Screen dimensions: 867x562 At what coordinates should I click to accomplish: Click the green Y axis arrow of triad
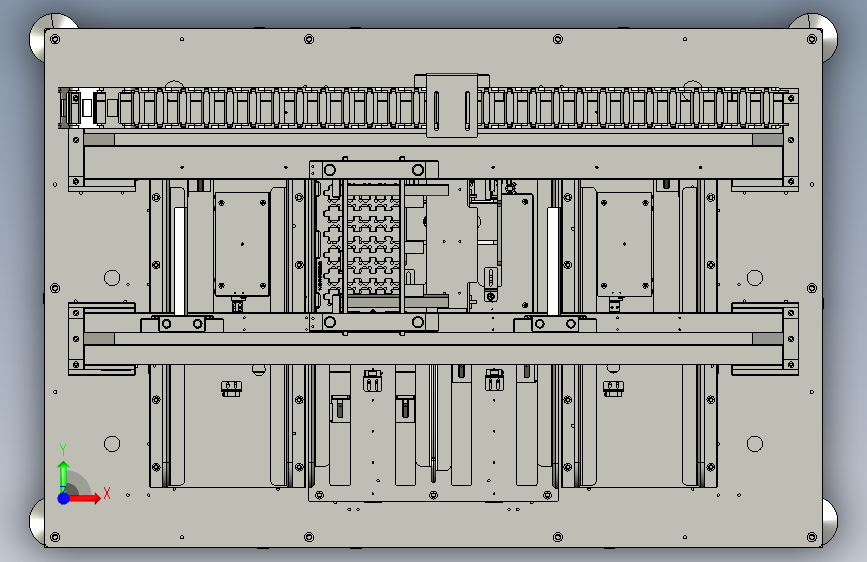64,476
